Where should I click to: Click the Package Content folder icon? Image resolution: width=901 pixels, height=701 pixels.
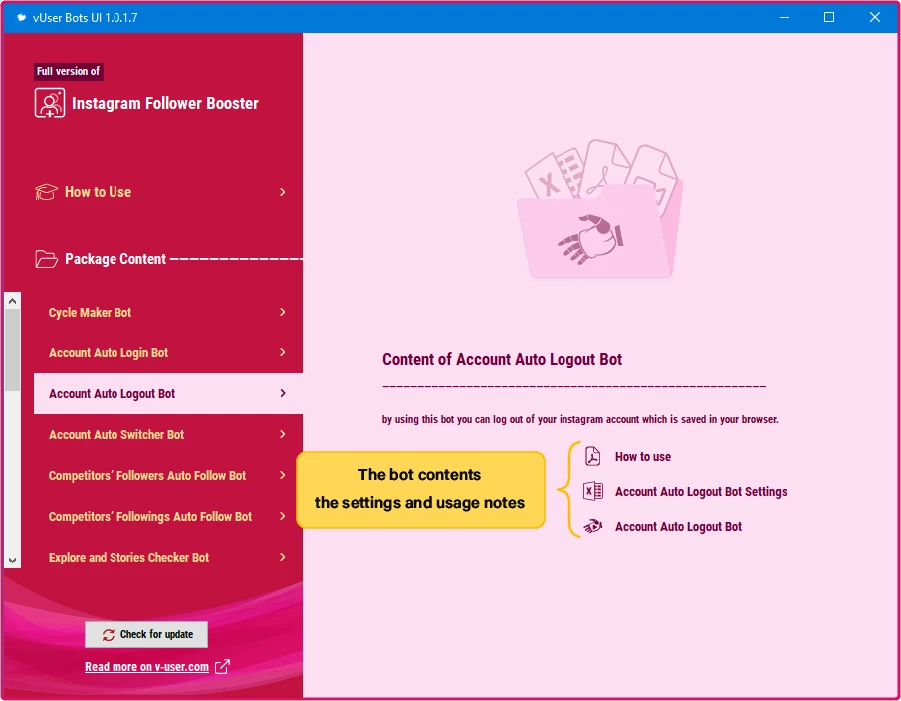click(47, 259)
